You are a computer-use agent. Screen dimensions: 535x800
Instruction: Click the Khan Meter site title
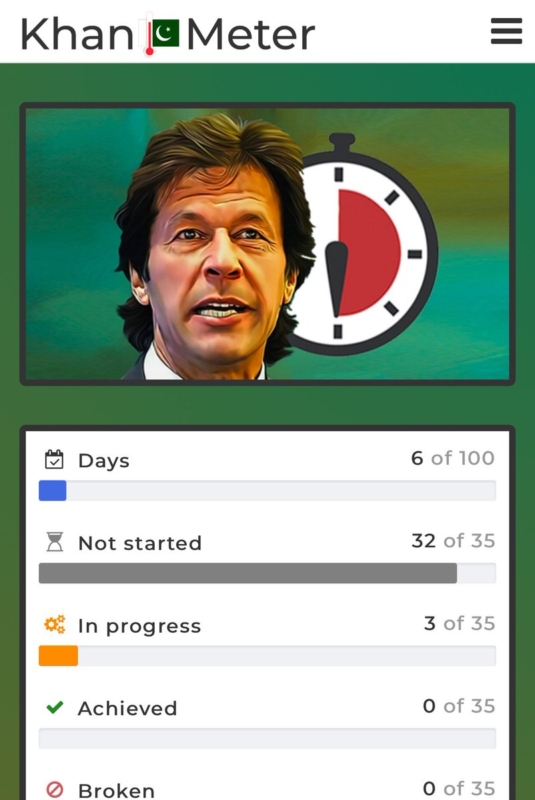click(x=168, y=34)
